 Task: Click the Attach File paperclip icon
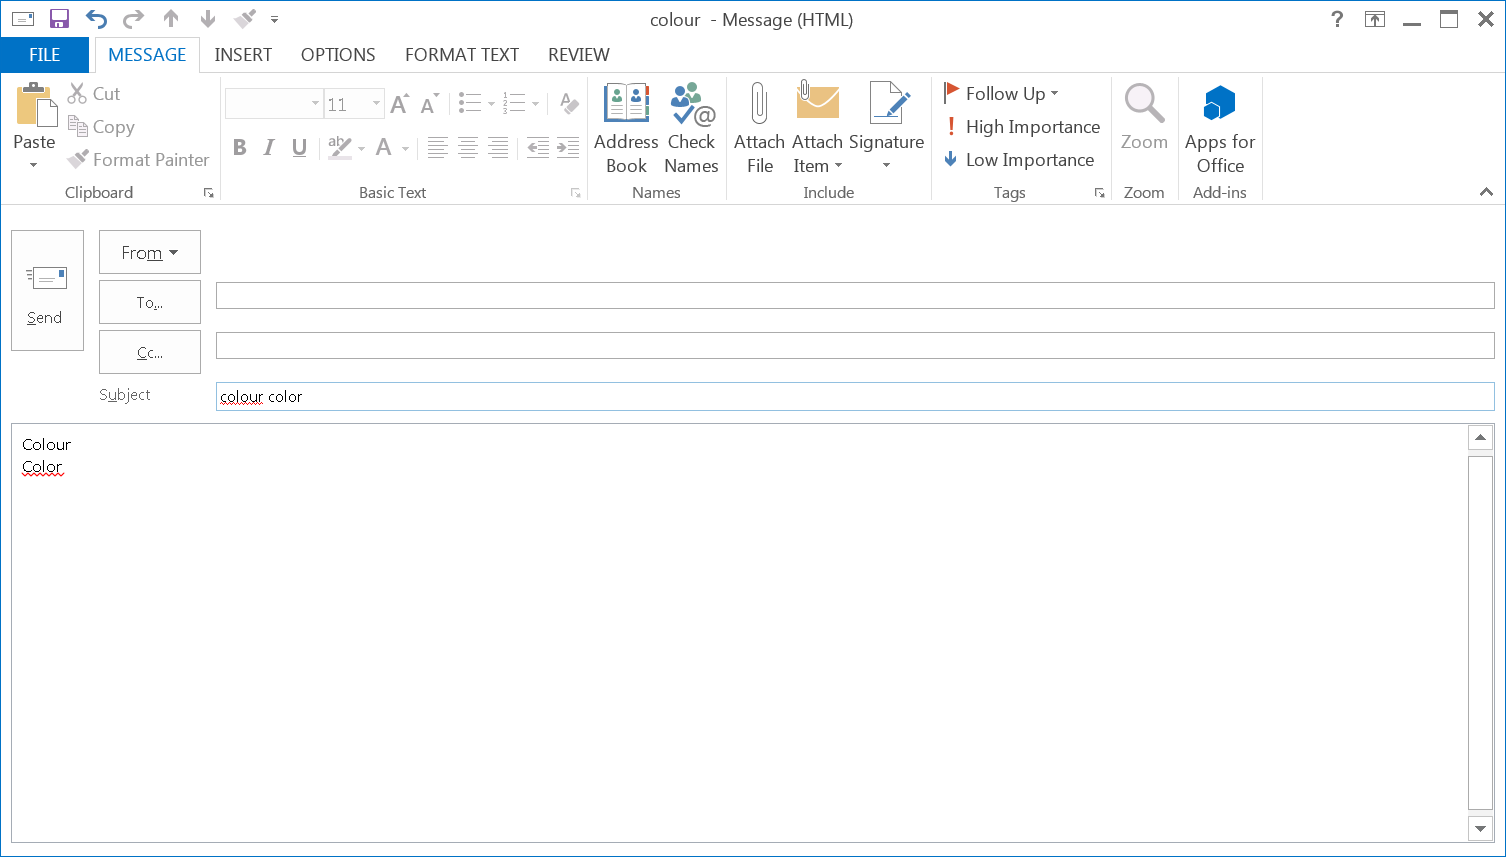click(x=759, y=105)
